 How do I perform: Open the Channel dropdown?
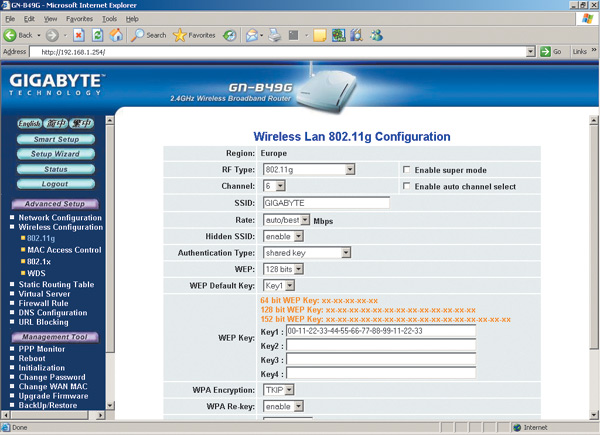point(274,186)
